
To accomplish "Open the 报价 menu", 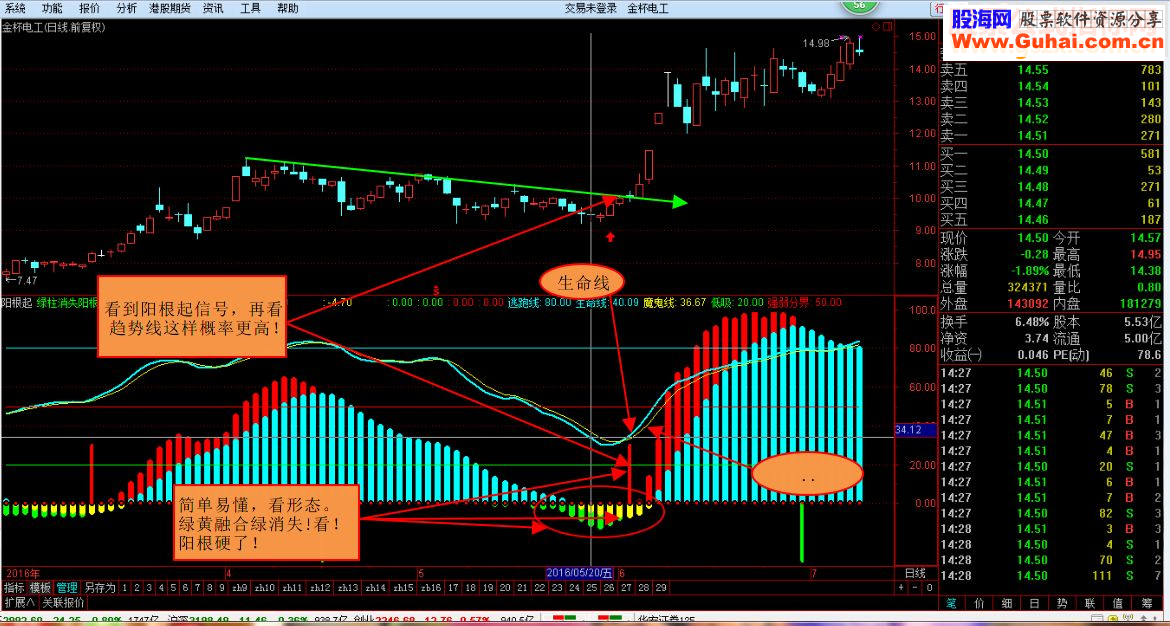I will pyautogui.click(x=90, y=8).
